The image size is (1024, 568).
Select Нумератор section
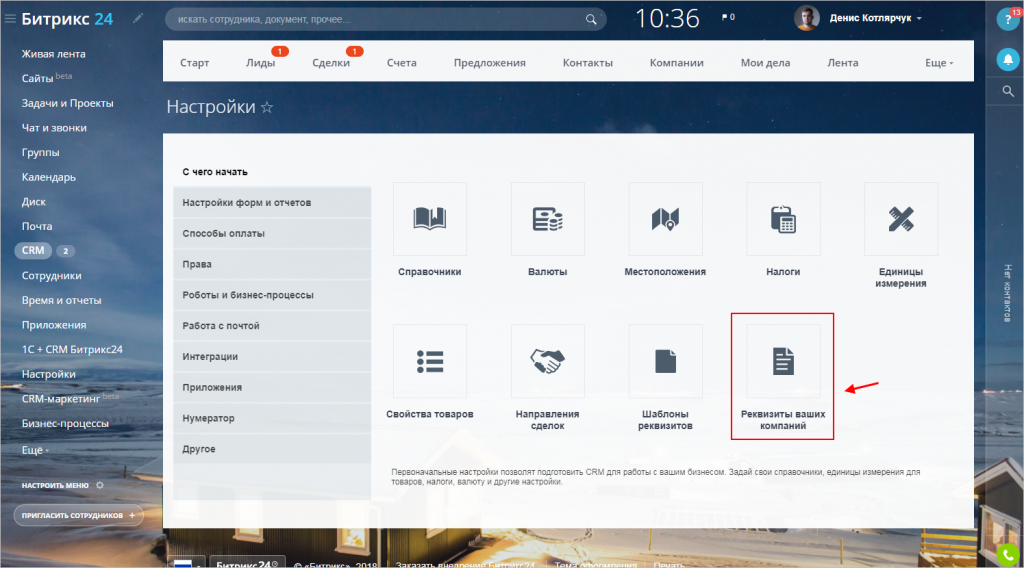point(272,418)
